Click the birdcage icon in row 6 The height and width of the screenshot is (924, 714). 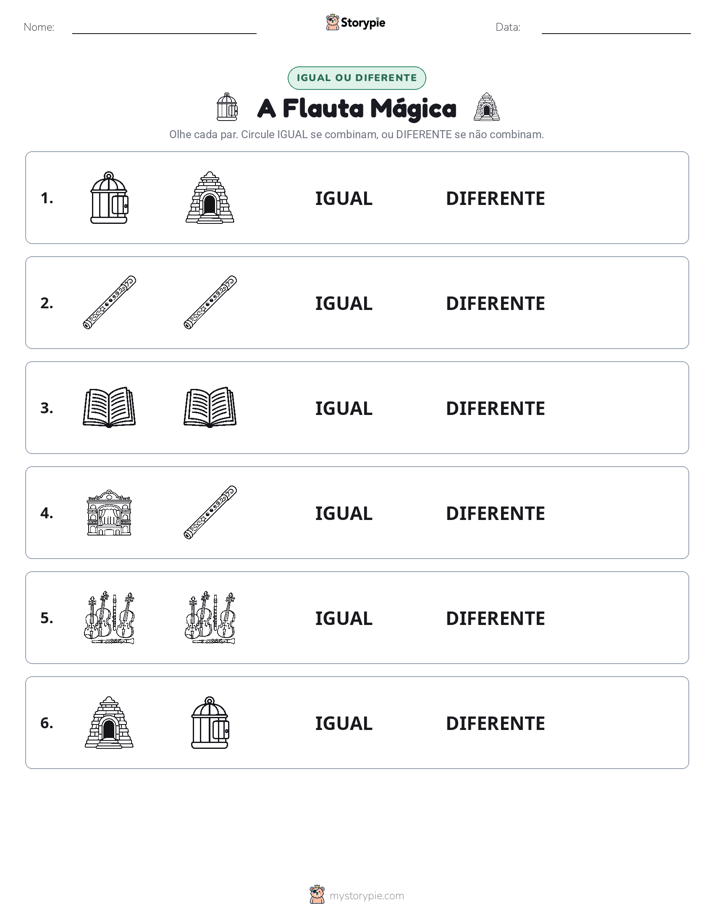coord(210,722)
